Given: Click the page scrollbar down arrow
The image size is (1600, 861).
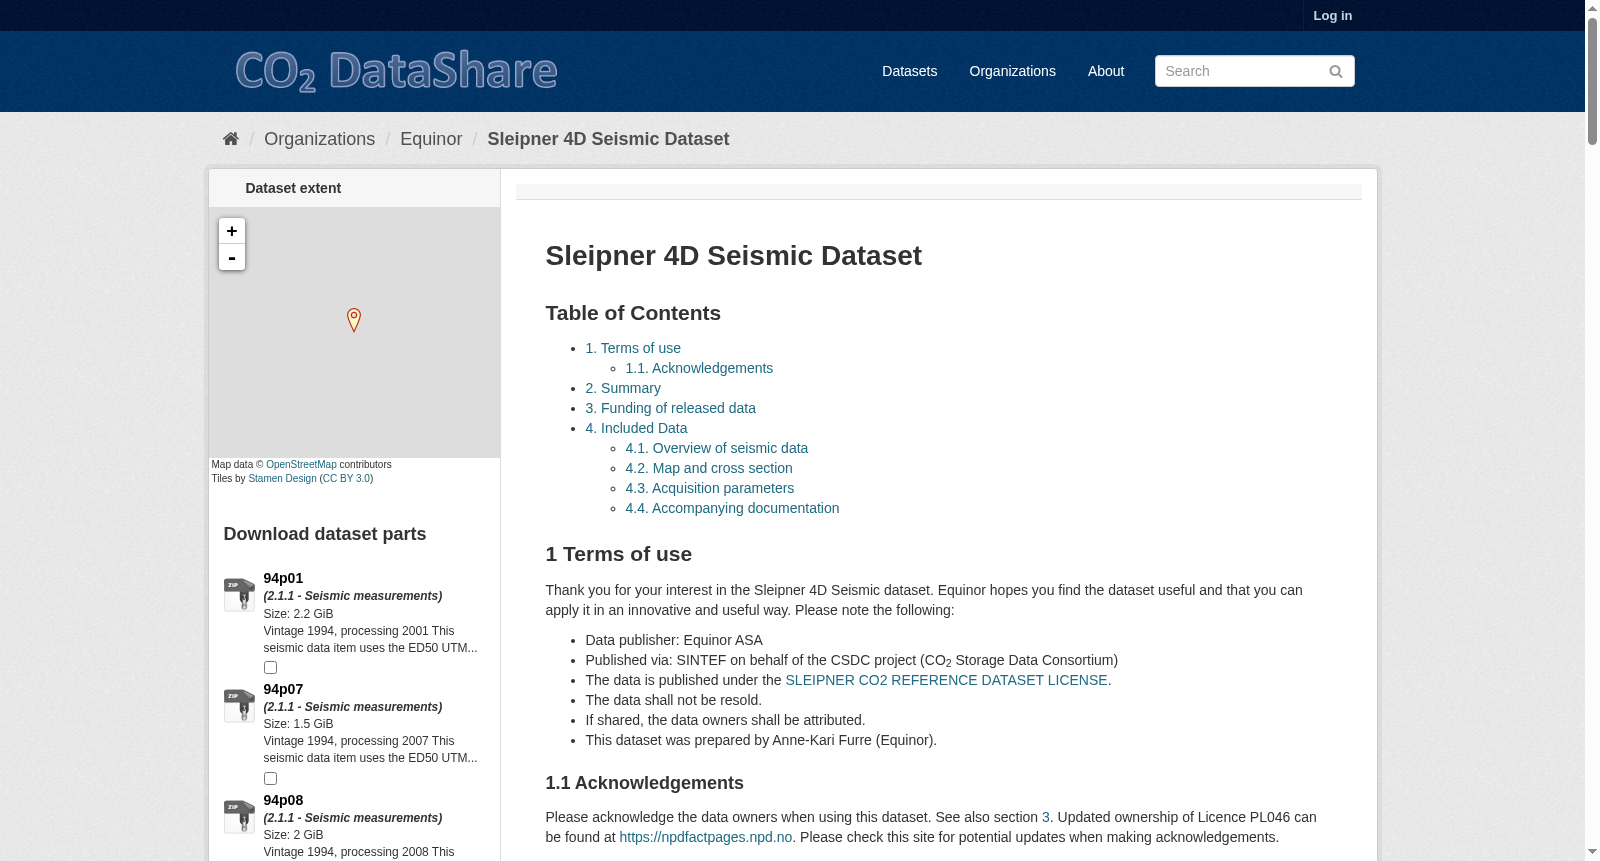Looking at the screenshot, I should (x=1592, y=852).
